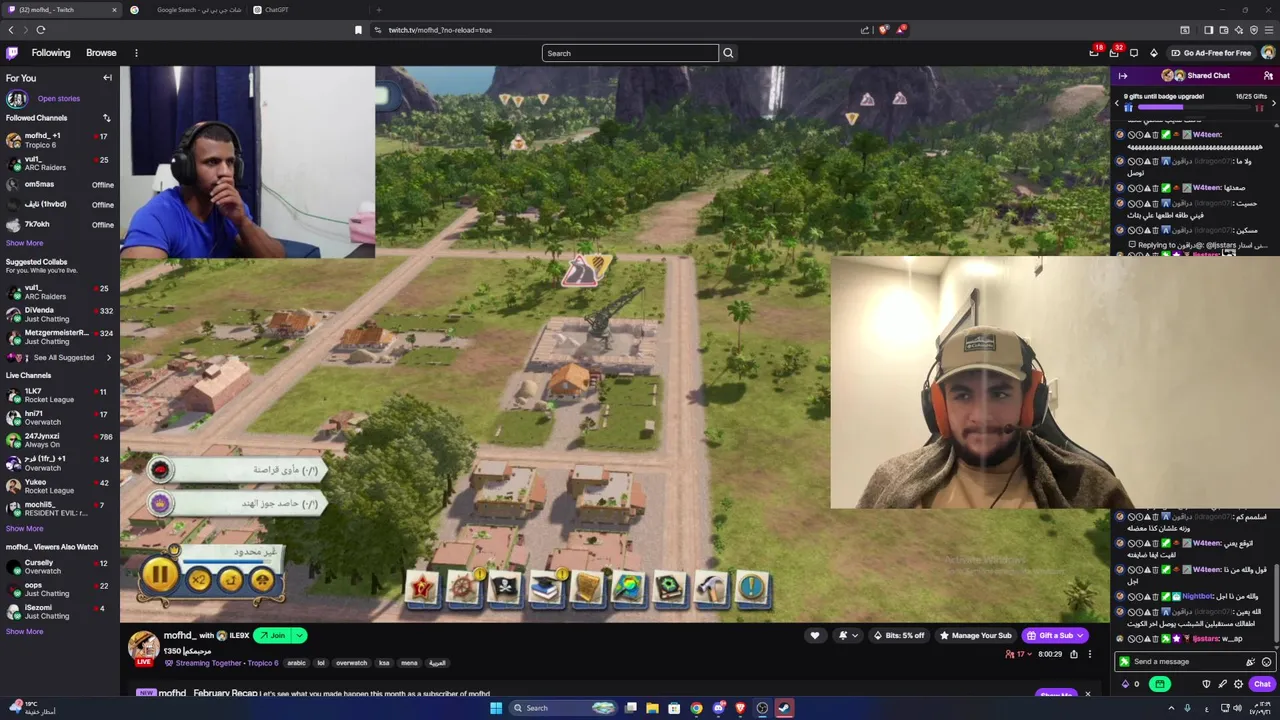This screenshot has width=1280, height=720.
Task: Show the next gift goal arrow
Action: pyautogui.click(x=1273, y=103)
